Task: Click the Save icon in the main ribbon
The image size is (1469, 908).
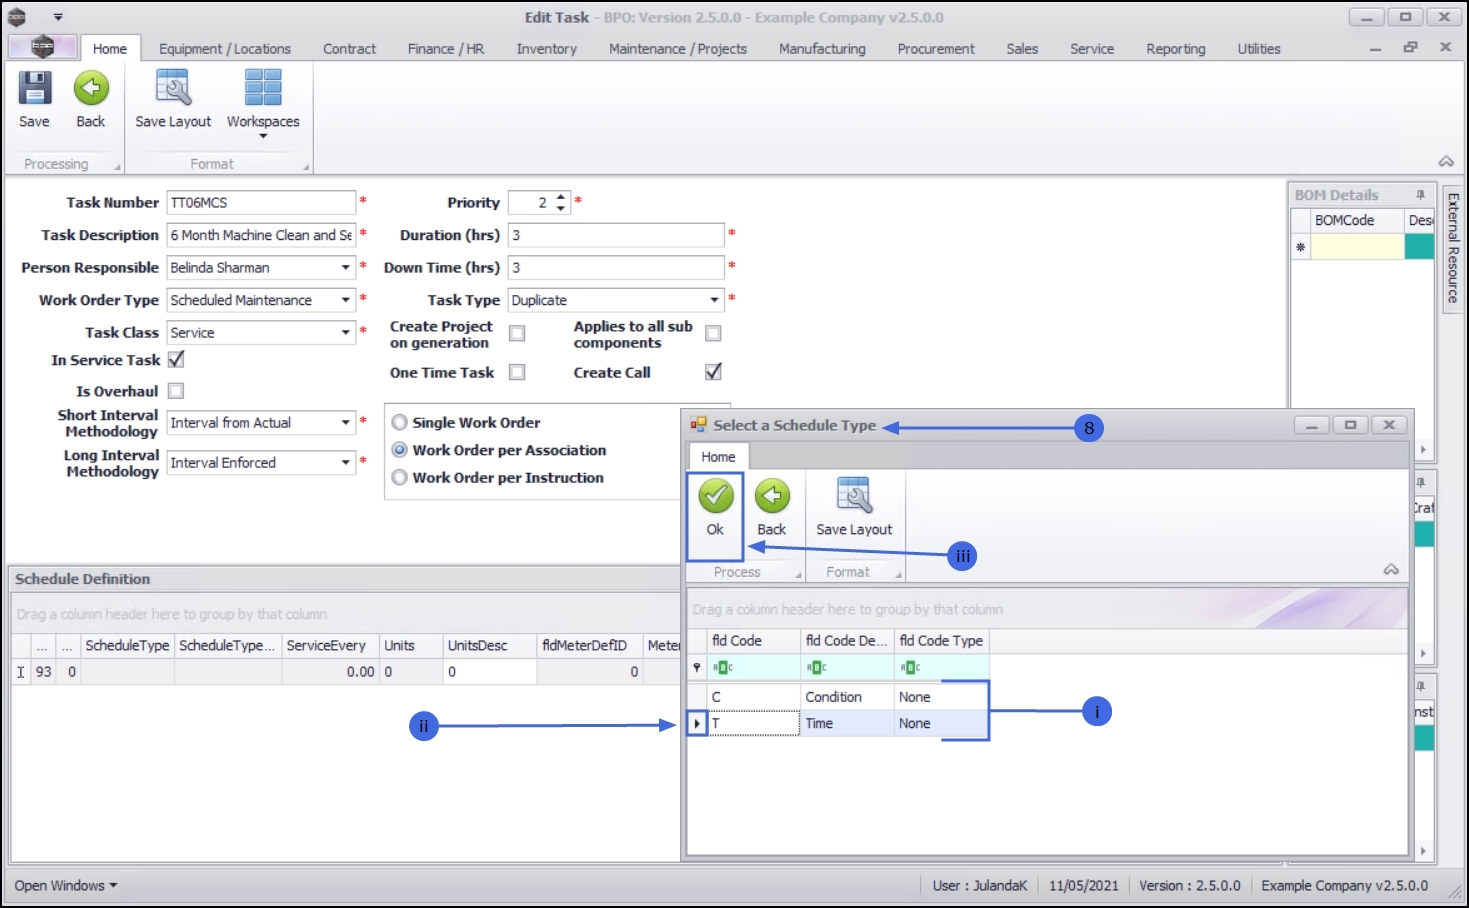Action: tap(35, 89)
